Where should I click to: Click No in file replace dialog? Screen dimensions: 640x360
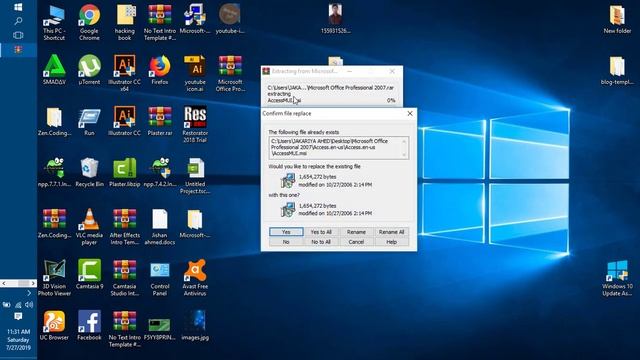286,242
